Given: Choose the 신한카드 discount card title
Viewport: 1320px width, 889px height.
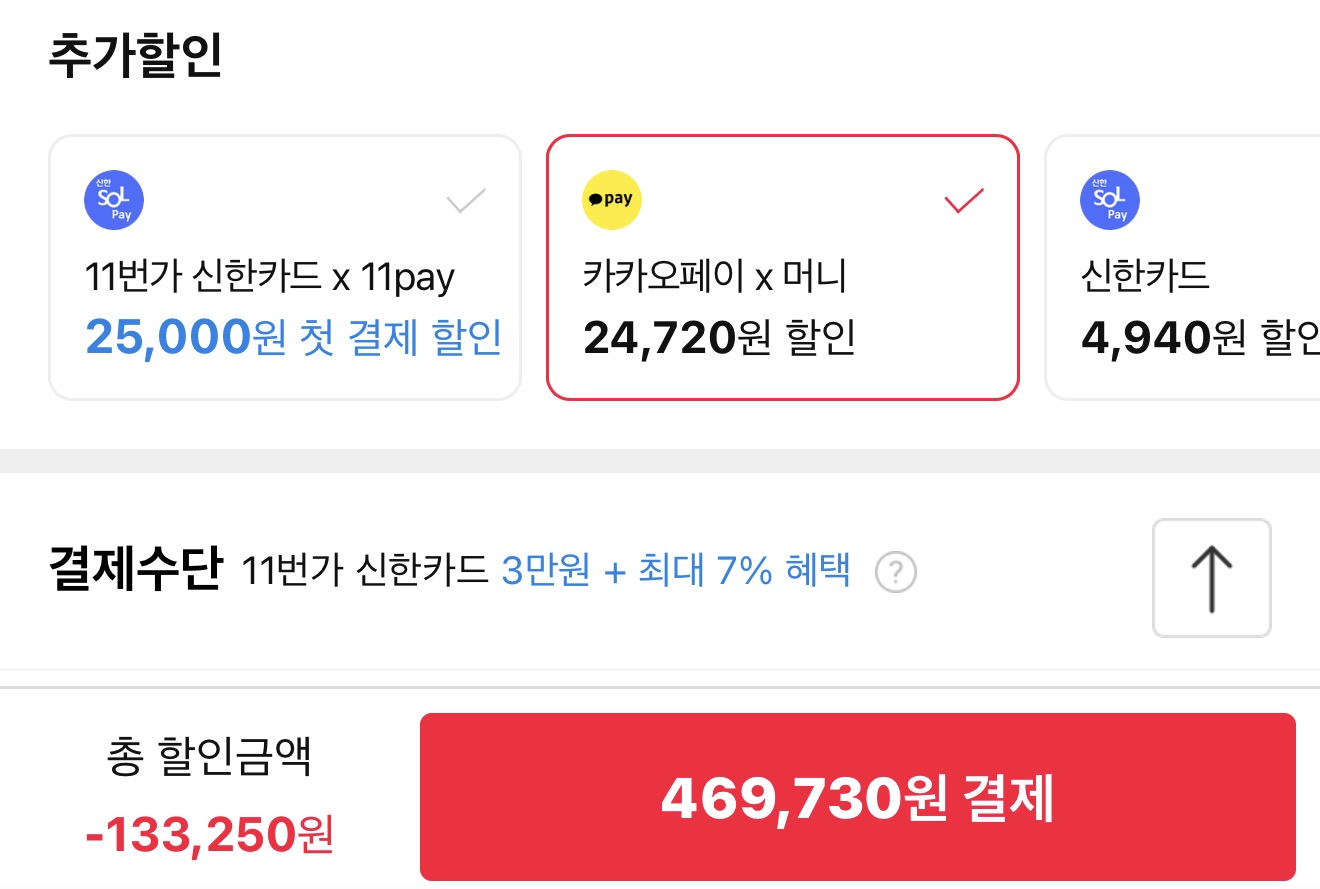Looking at the screenshot, I should [x=1146, y=277].
